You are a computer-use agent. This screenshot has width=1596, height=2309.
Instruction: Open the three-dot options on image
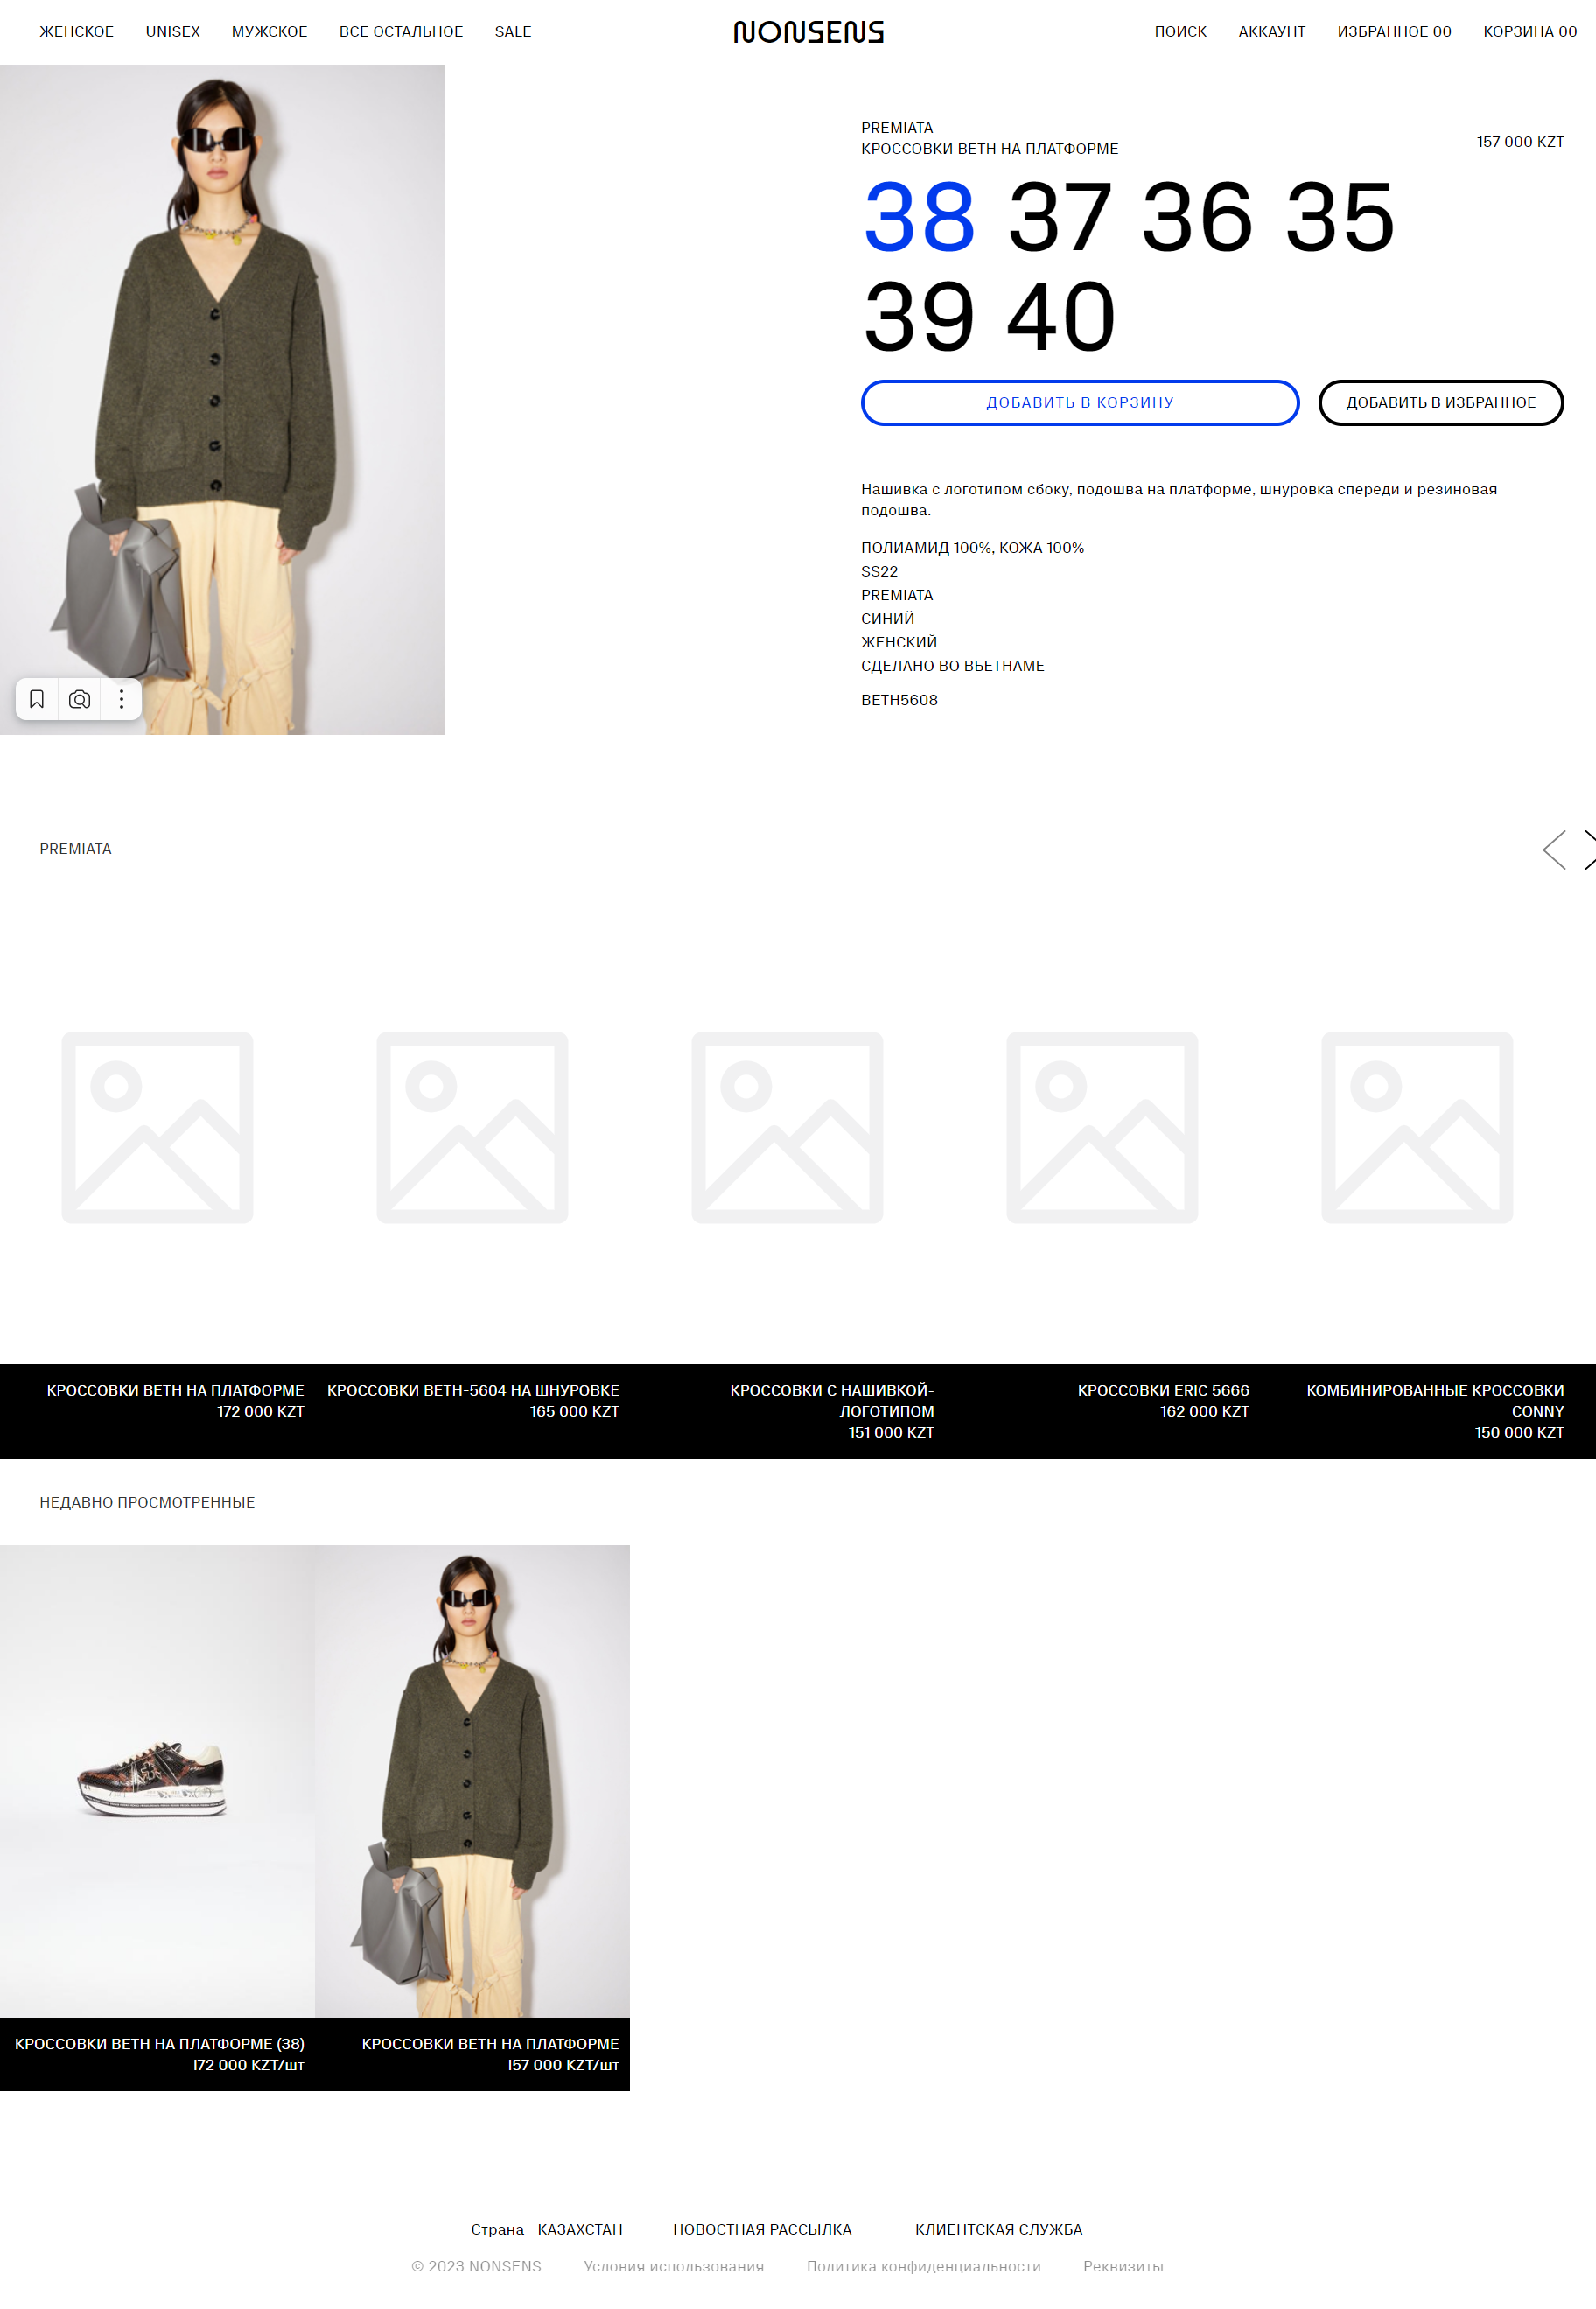point(122,699)
